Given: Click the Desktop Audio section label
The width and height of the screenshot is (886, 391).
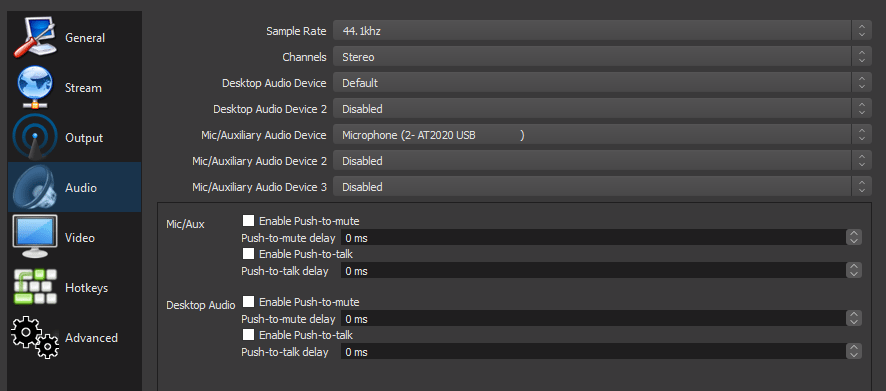Looking at the screenshot, I should pyautogui.click(x=201, y=306).
